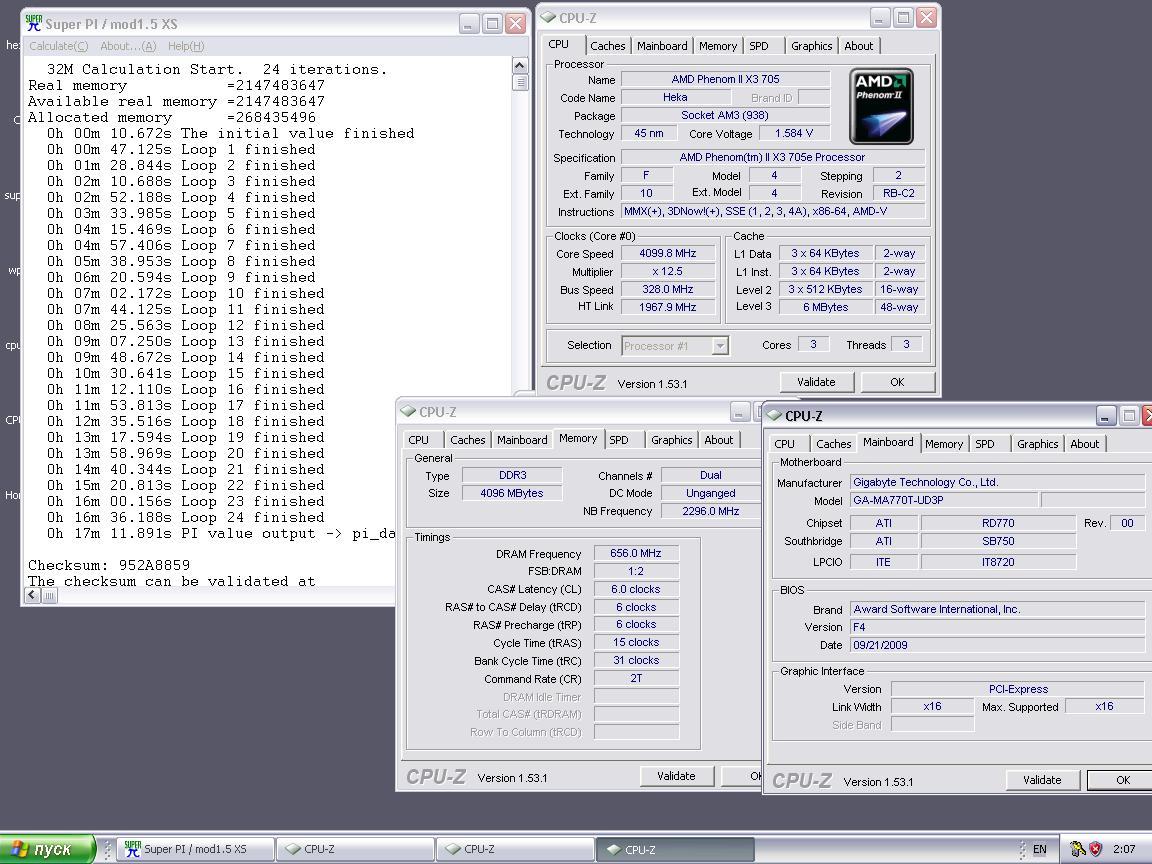Open the Windows Start (пуск) button
1152x864 pixels.
pos(47,849)
